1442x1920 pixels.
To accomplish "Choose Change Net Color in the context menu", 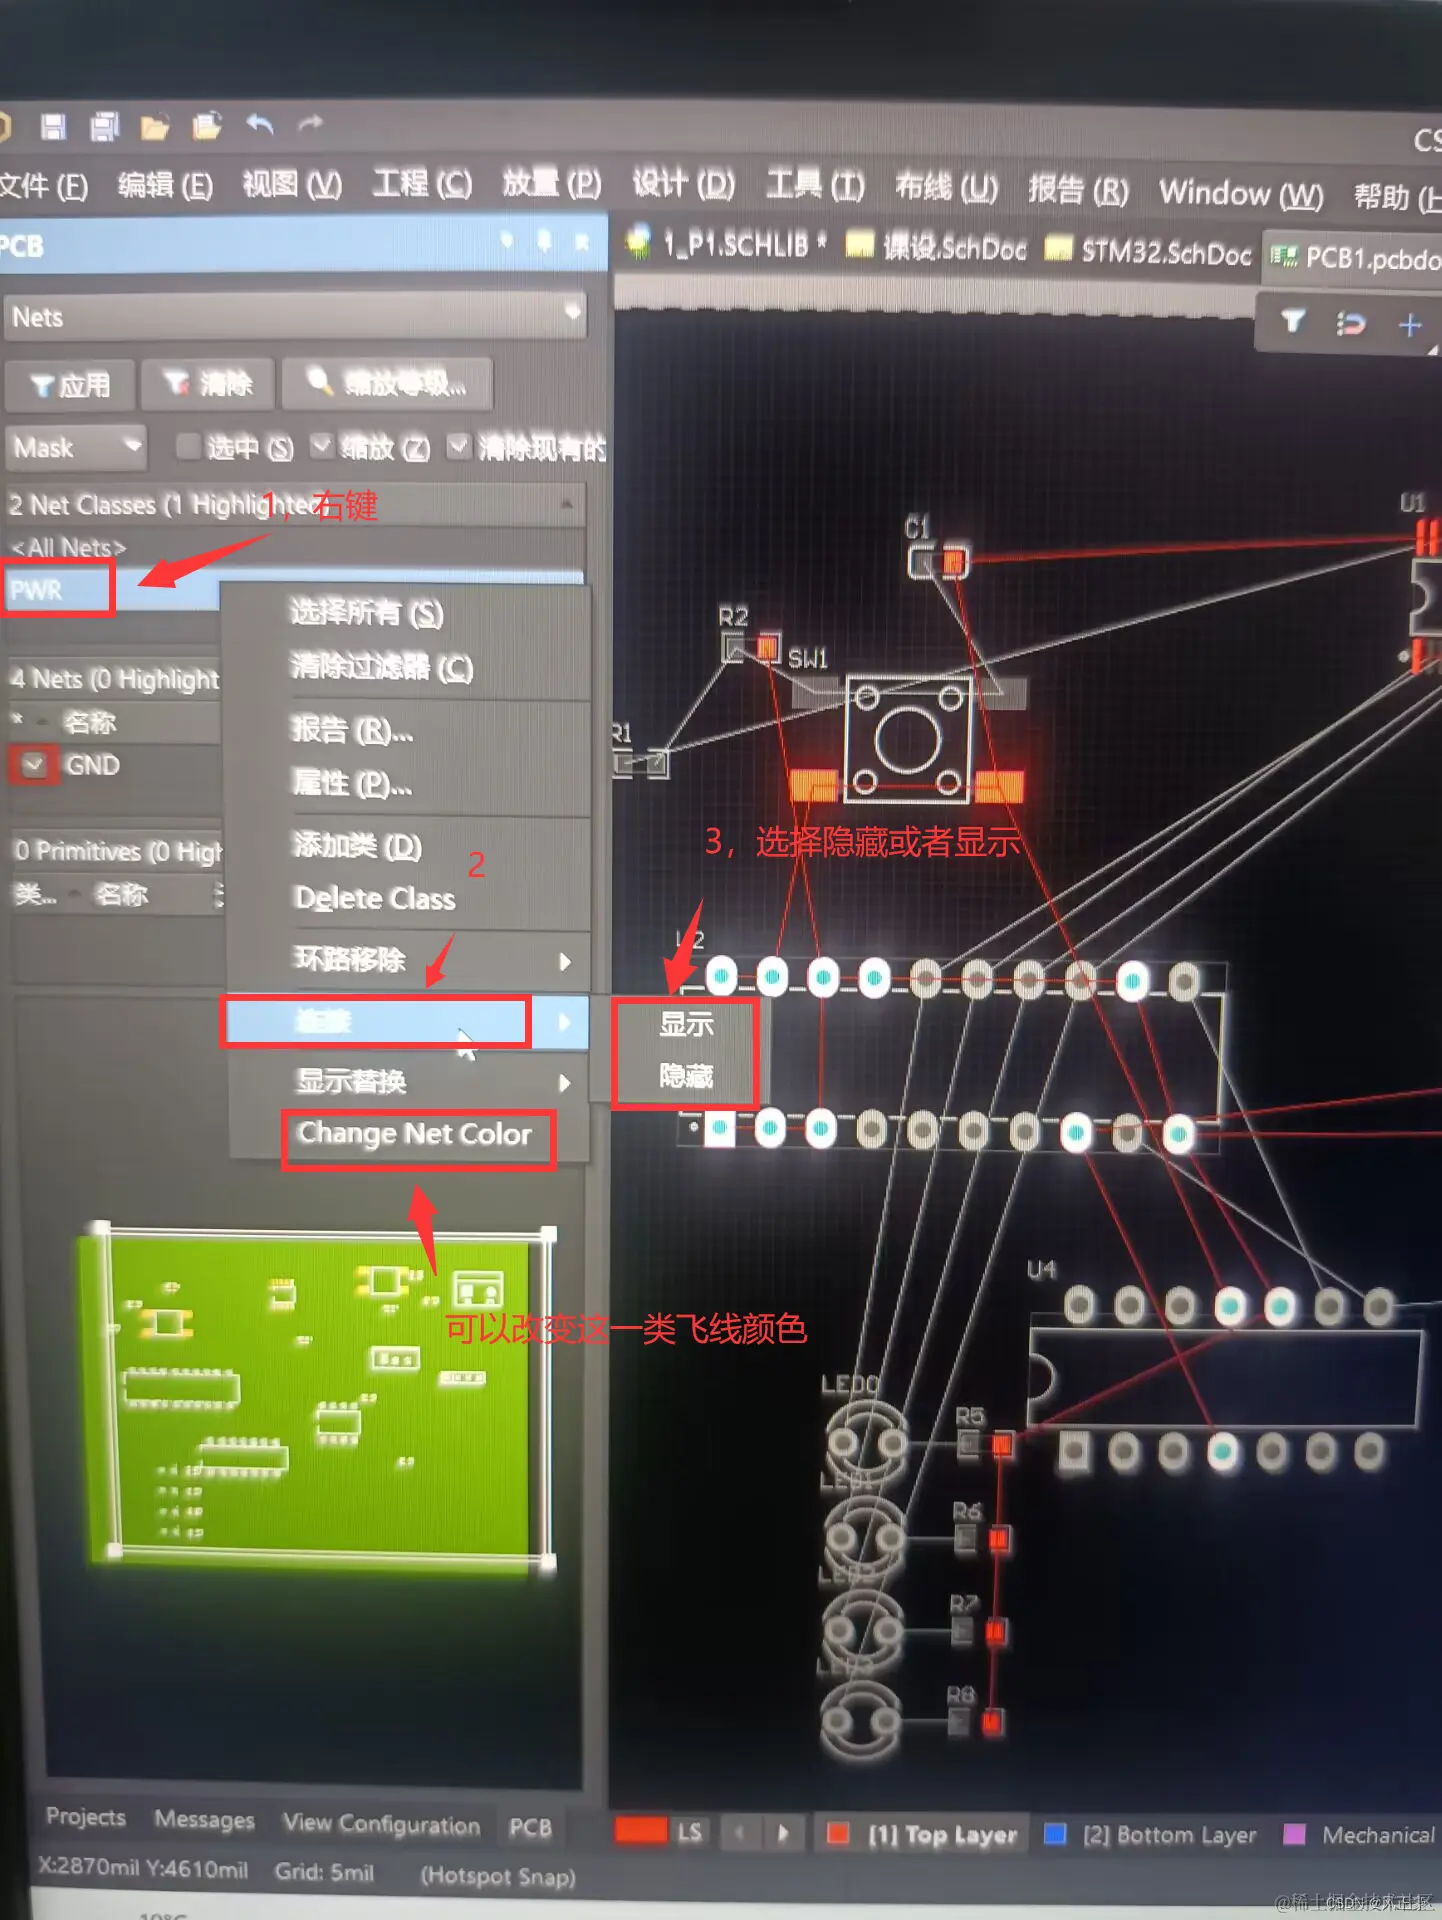I will click(x=414, y=1134).
